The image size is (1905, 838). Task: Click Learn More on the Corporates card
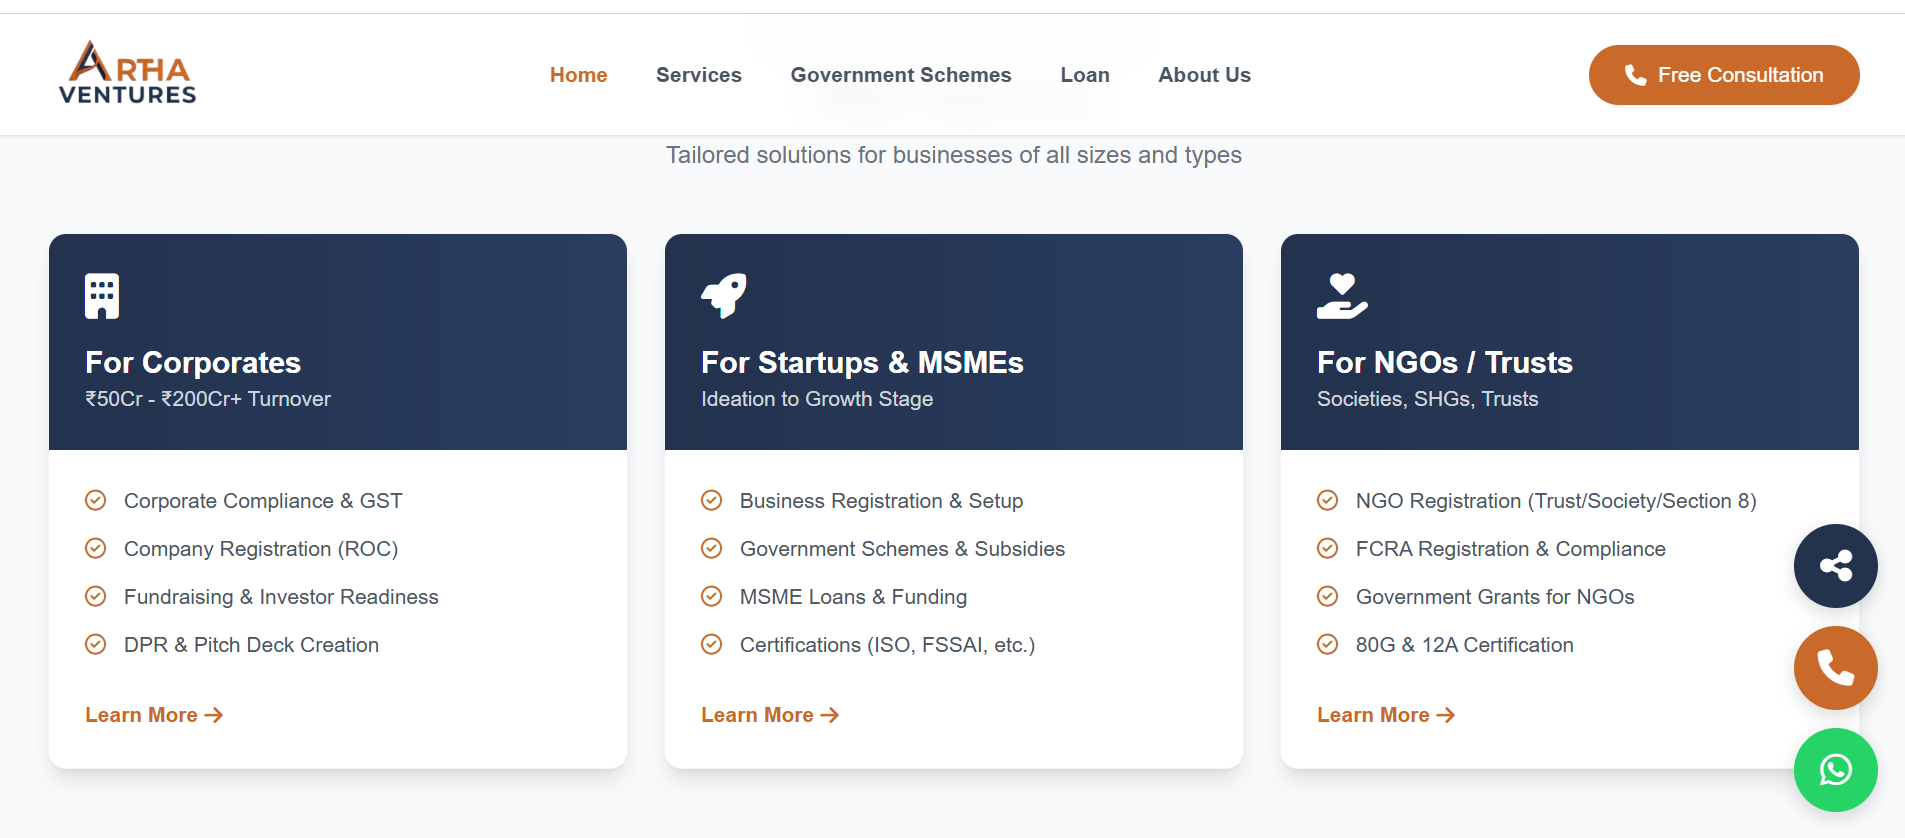[x=154, y=715]
